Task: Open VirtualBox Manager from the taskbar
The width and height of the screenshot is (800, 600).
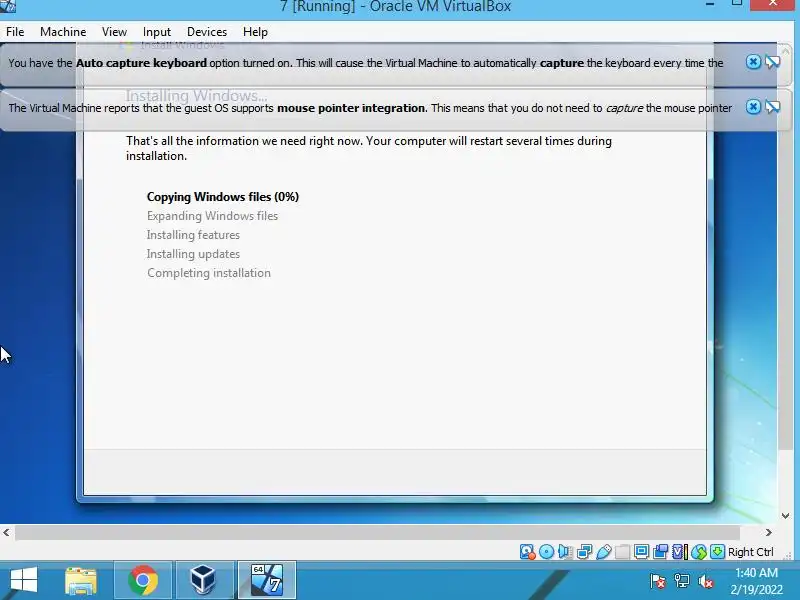Action: 203,580
